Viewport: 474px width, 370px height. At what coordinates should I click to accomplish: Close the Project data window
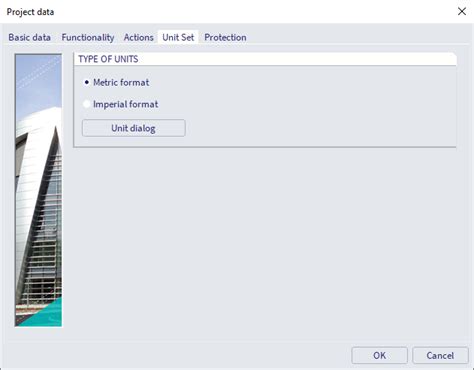(462, 12)
